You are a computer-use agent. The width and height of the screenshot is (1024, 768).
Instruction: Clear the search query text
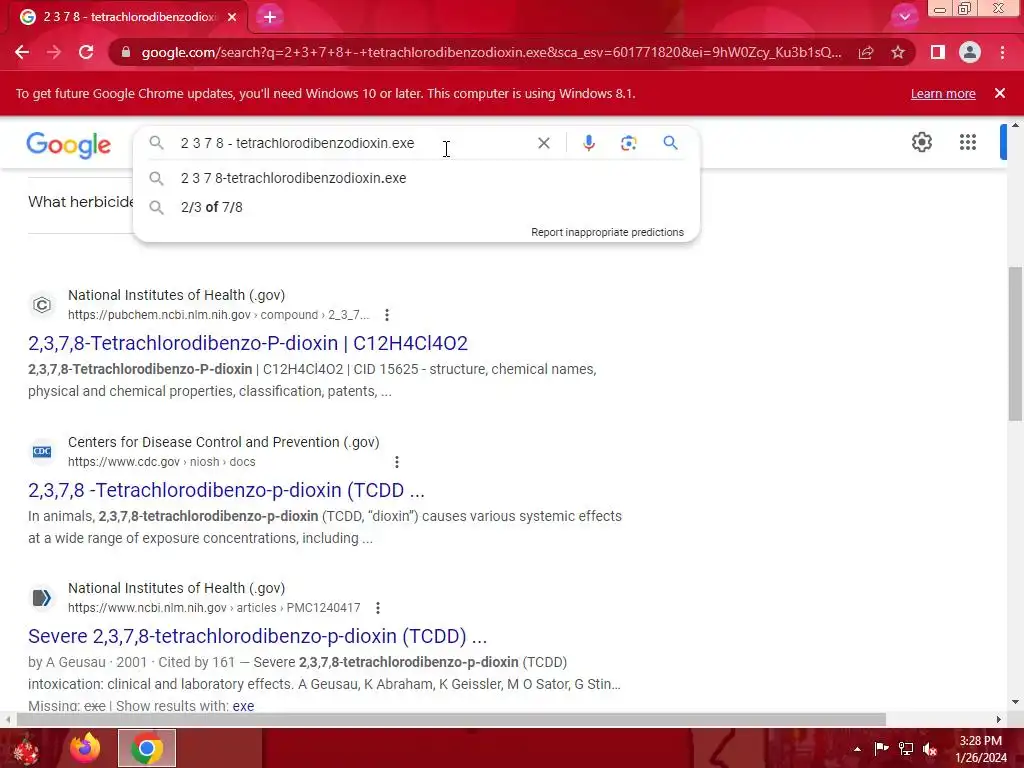point(543,143)
